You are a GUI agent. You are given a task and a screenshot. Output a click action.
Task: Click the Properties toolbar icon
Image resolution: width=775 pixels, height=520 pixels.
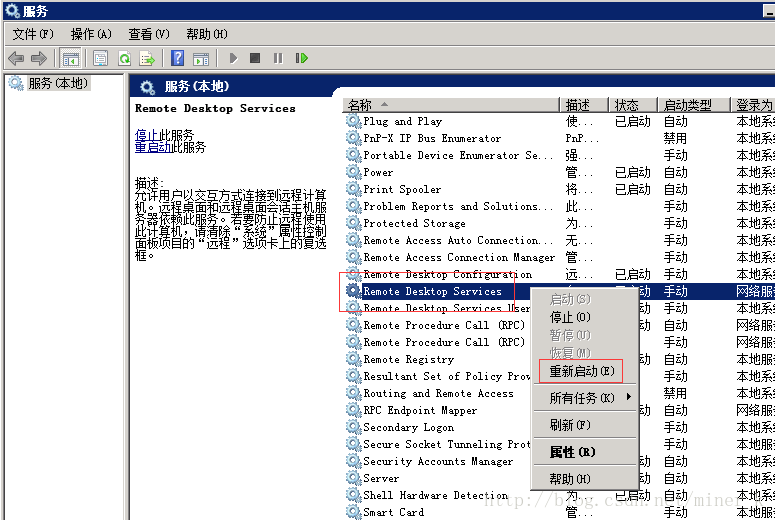[101, 59]
